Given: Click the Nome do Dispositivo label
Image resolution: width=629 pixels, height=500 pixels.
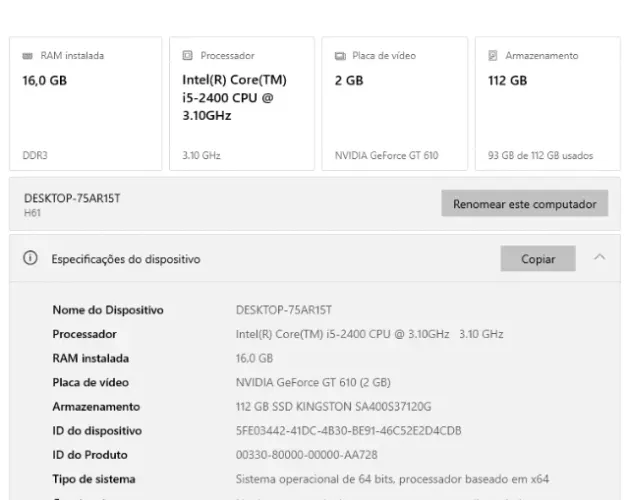Looking at the screenshot, I should (x=108, y=310).
